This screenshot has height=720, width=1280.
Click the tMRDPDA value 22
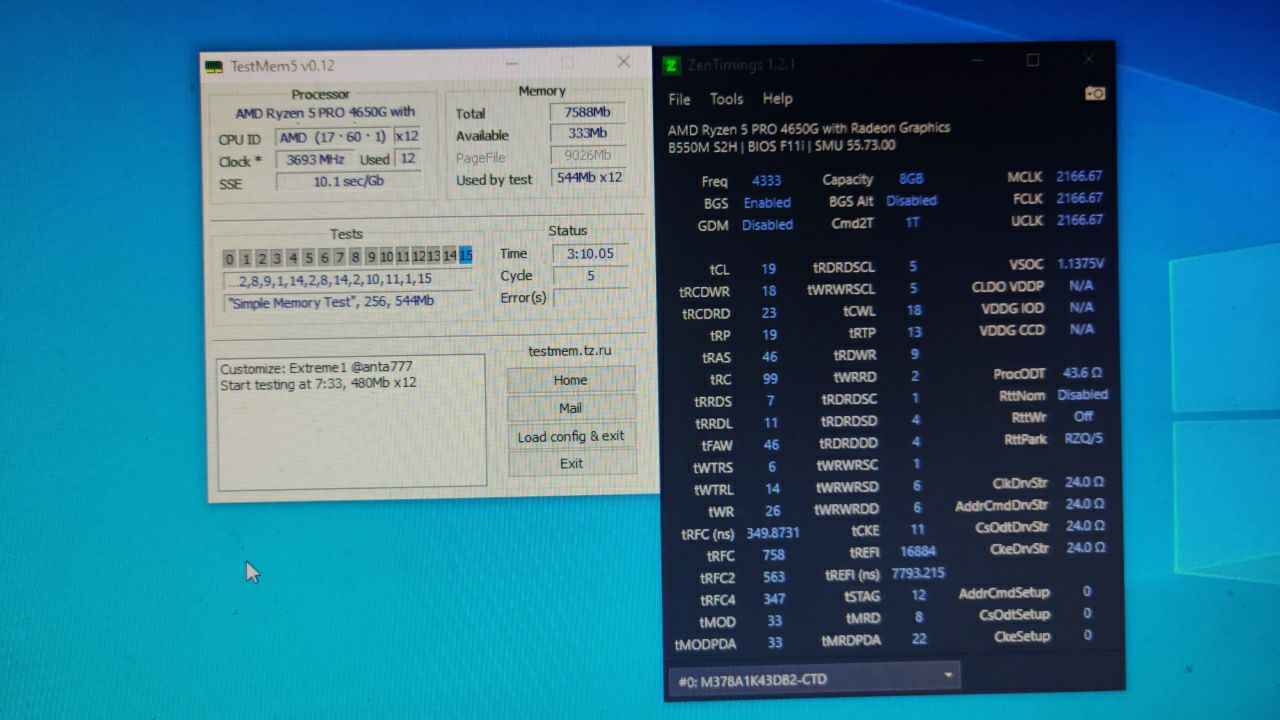[918, 639]
